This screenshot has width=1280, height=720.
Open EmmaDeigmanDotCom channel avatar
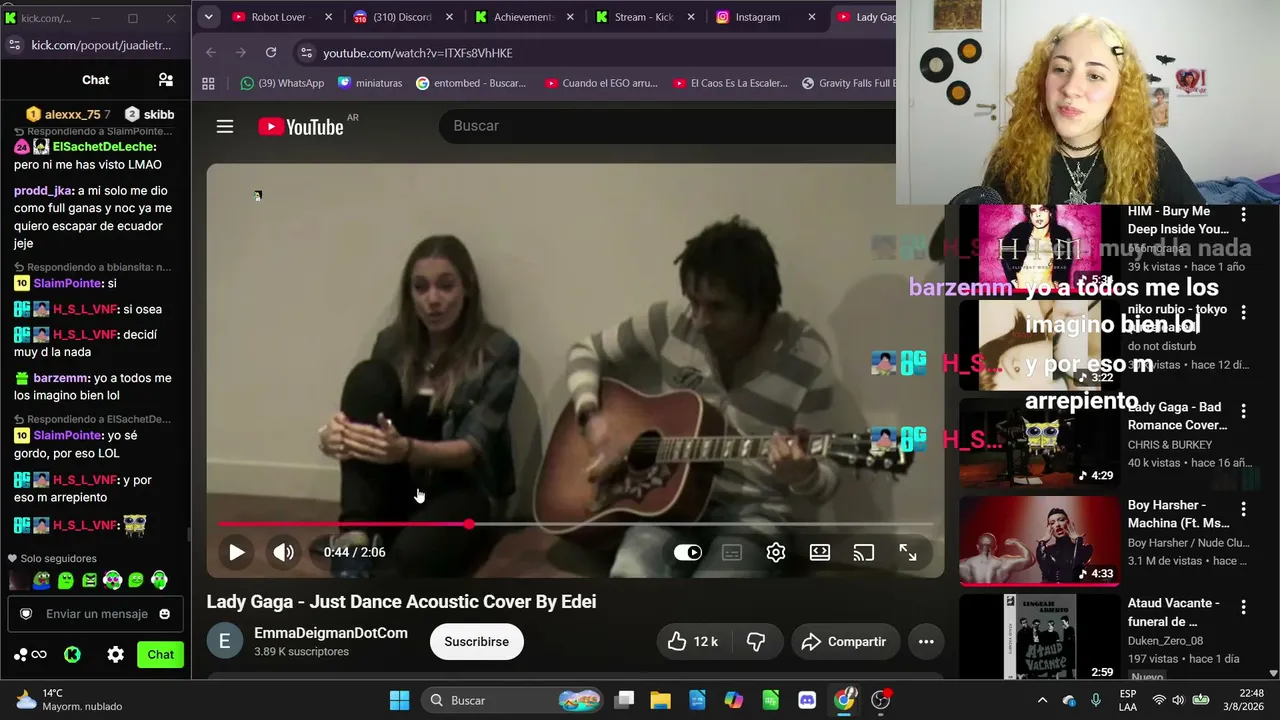[225, 641]
